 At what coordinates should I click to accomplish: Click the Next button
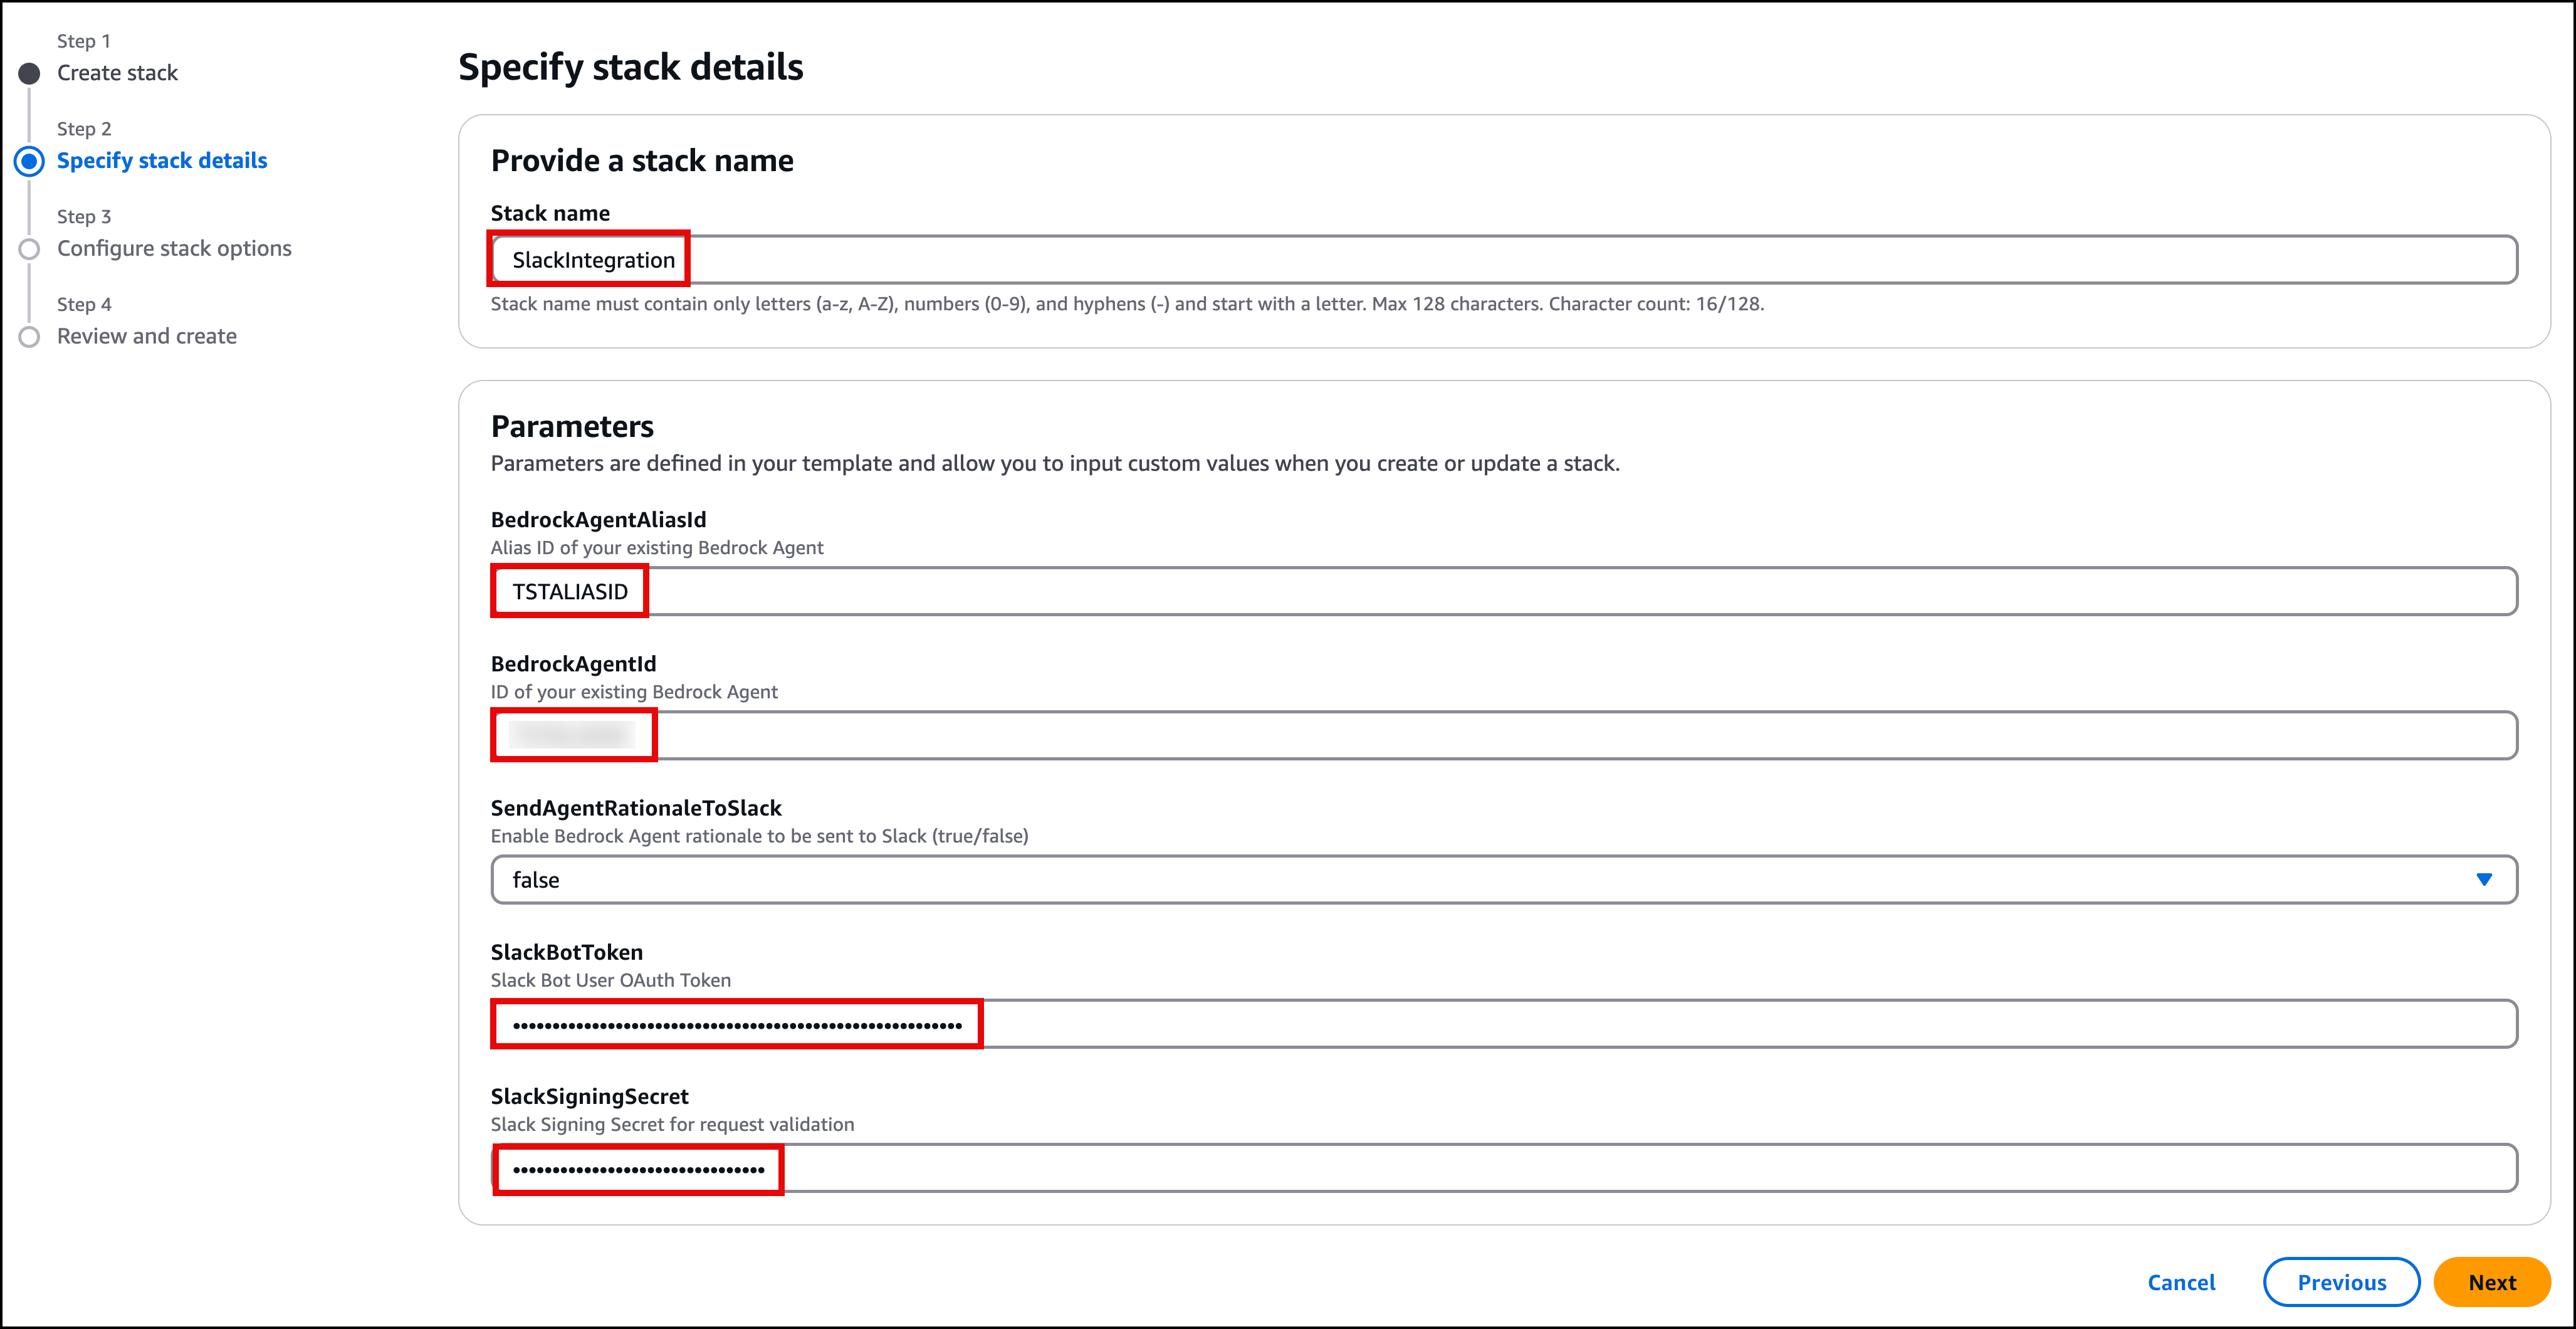coord(2492,1282)
